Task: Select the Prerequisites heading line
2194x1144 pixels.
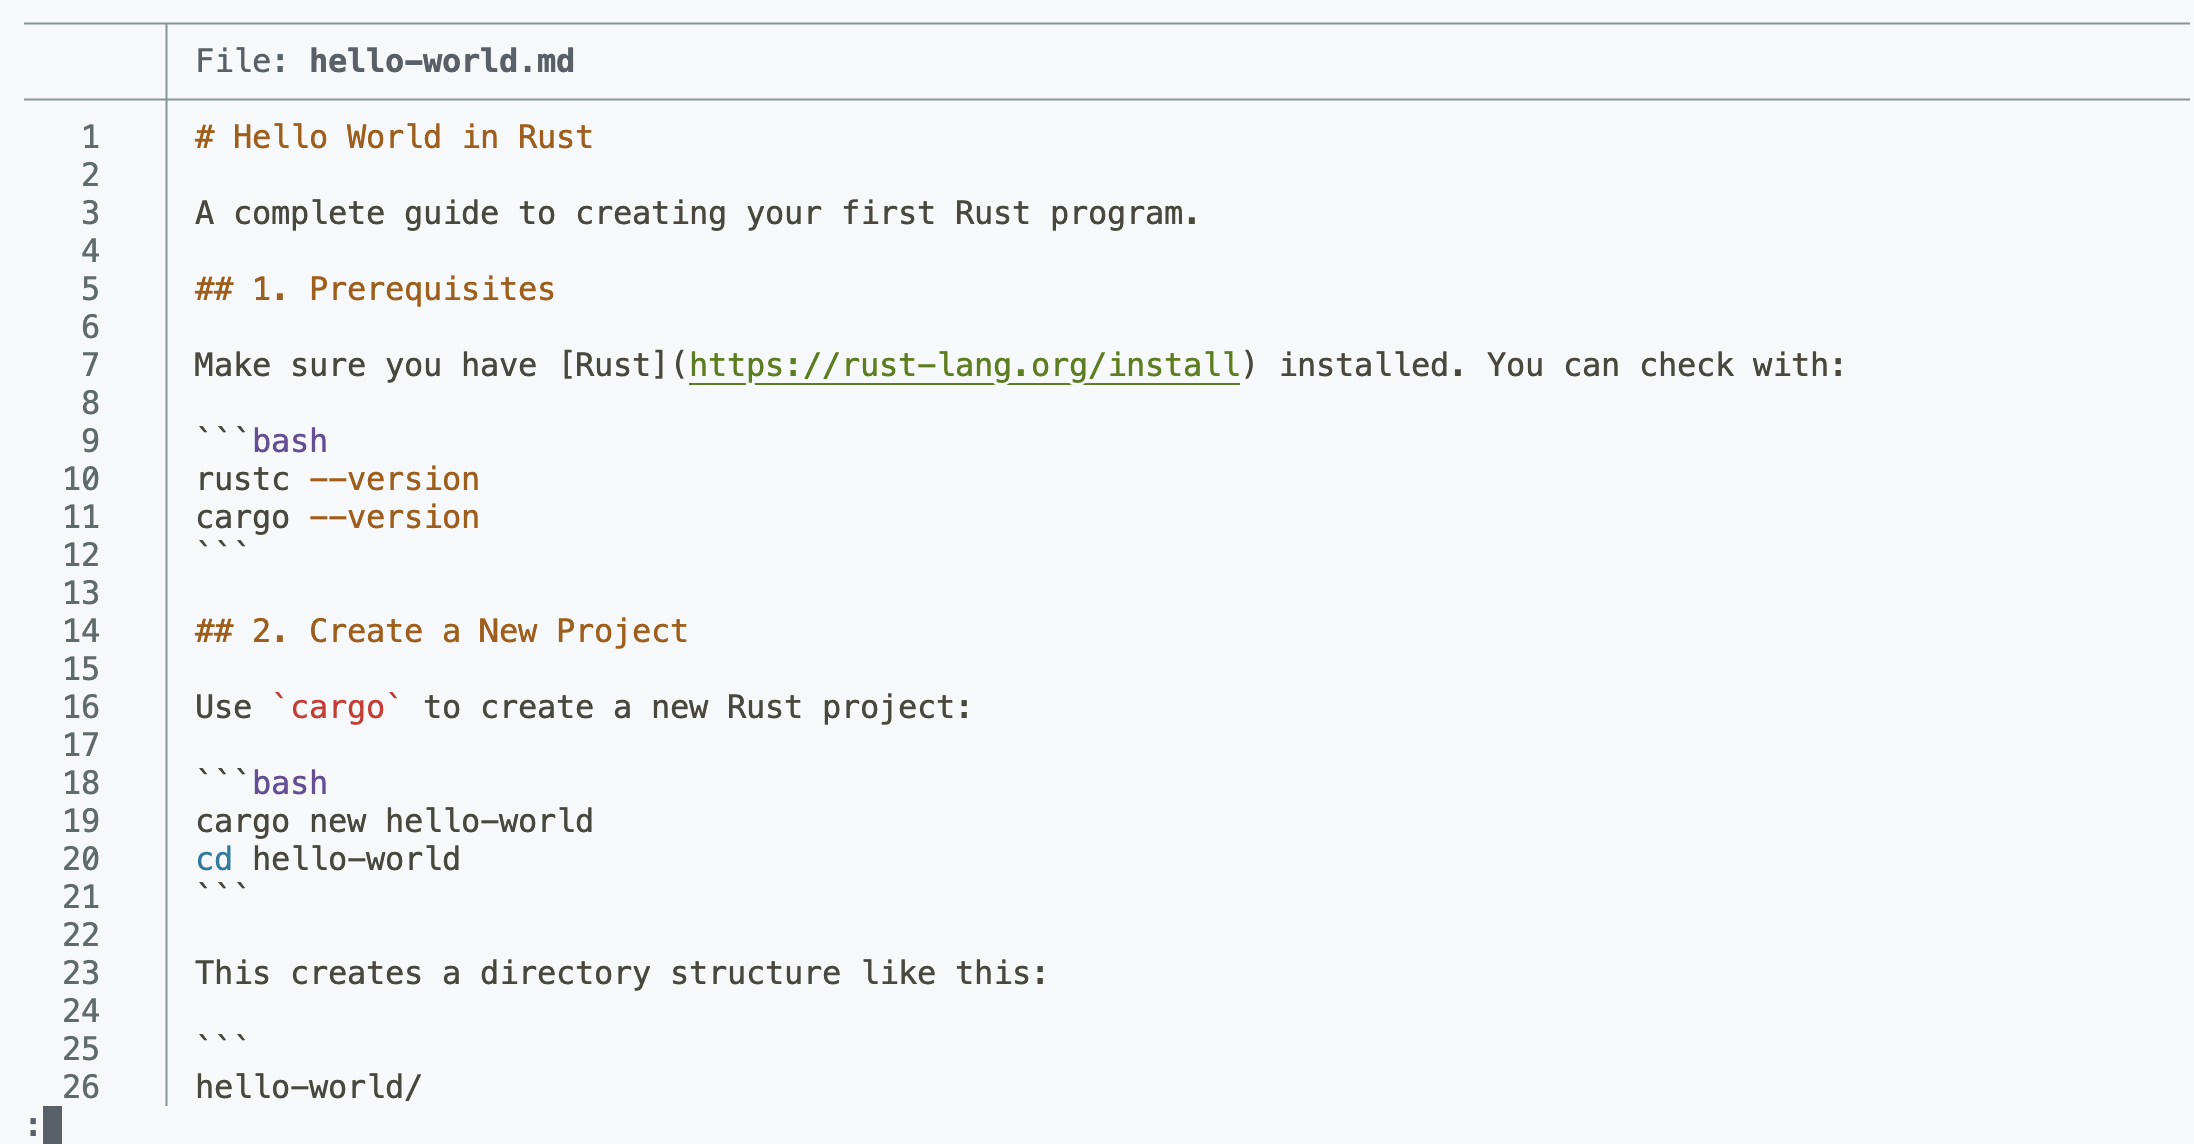Action: coord(375,289)
